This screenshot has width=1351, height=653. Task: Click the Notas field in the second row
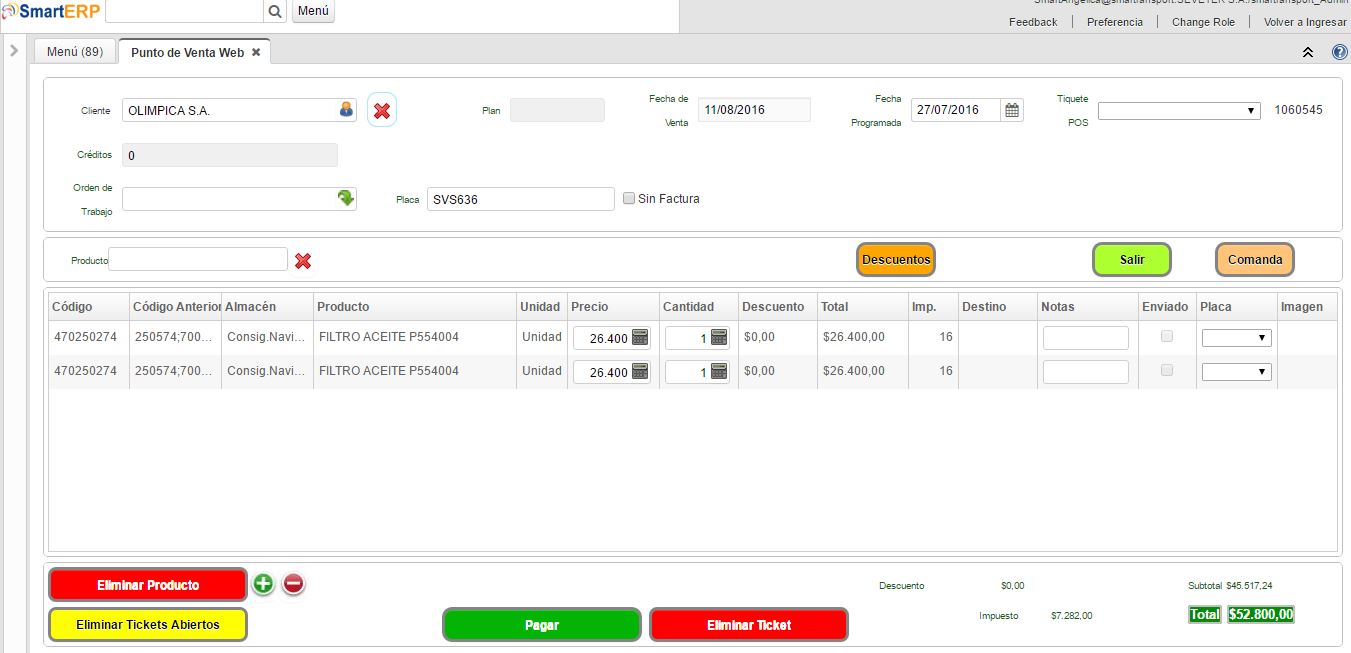[1086, 372]
